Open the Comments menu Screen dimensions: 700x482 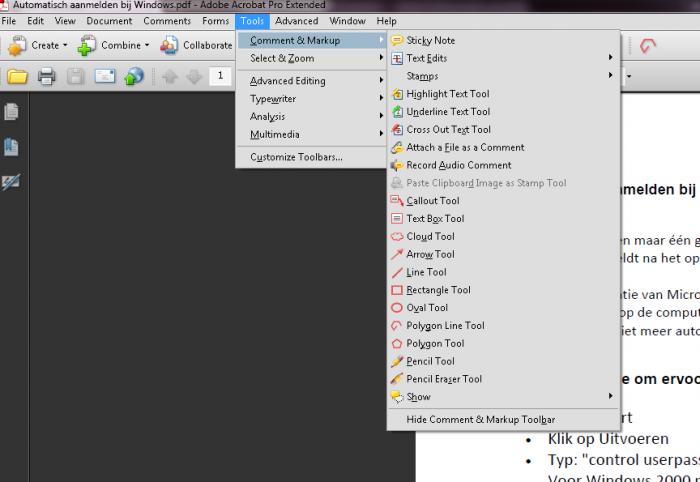pos(167,21)
